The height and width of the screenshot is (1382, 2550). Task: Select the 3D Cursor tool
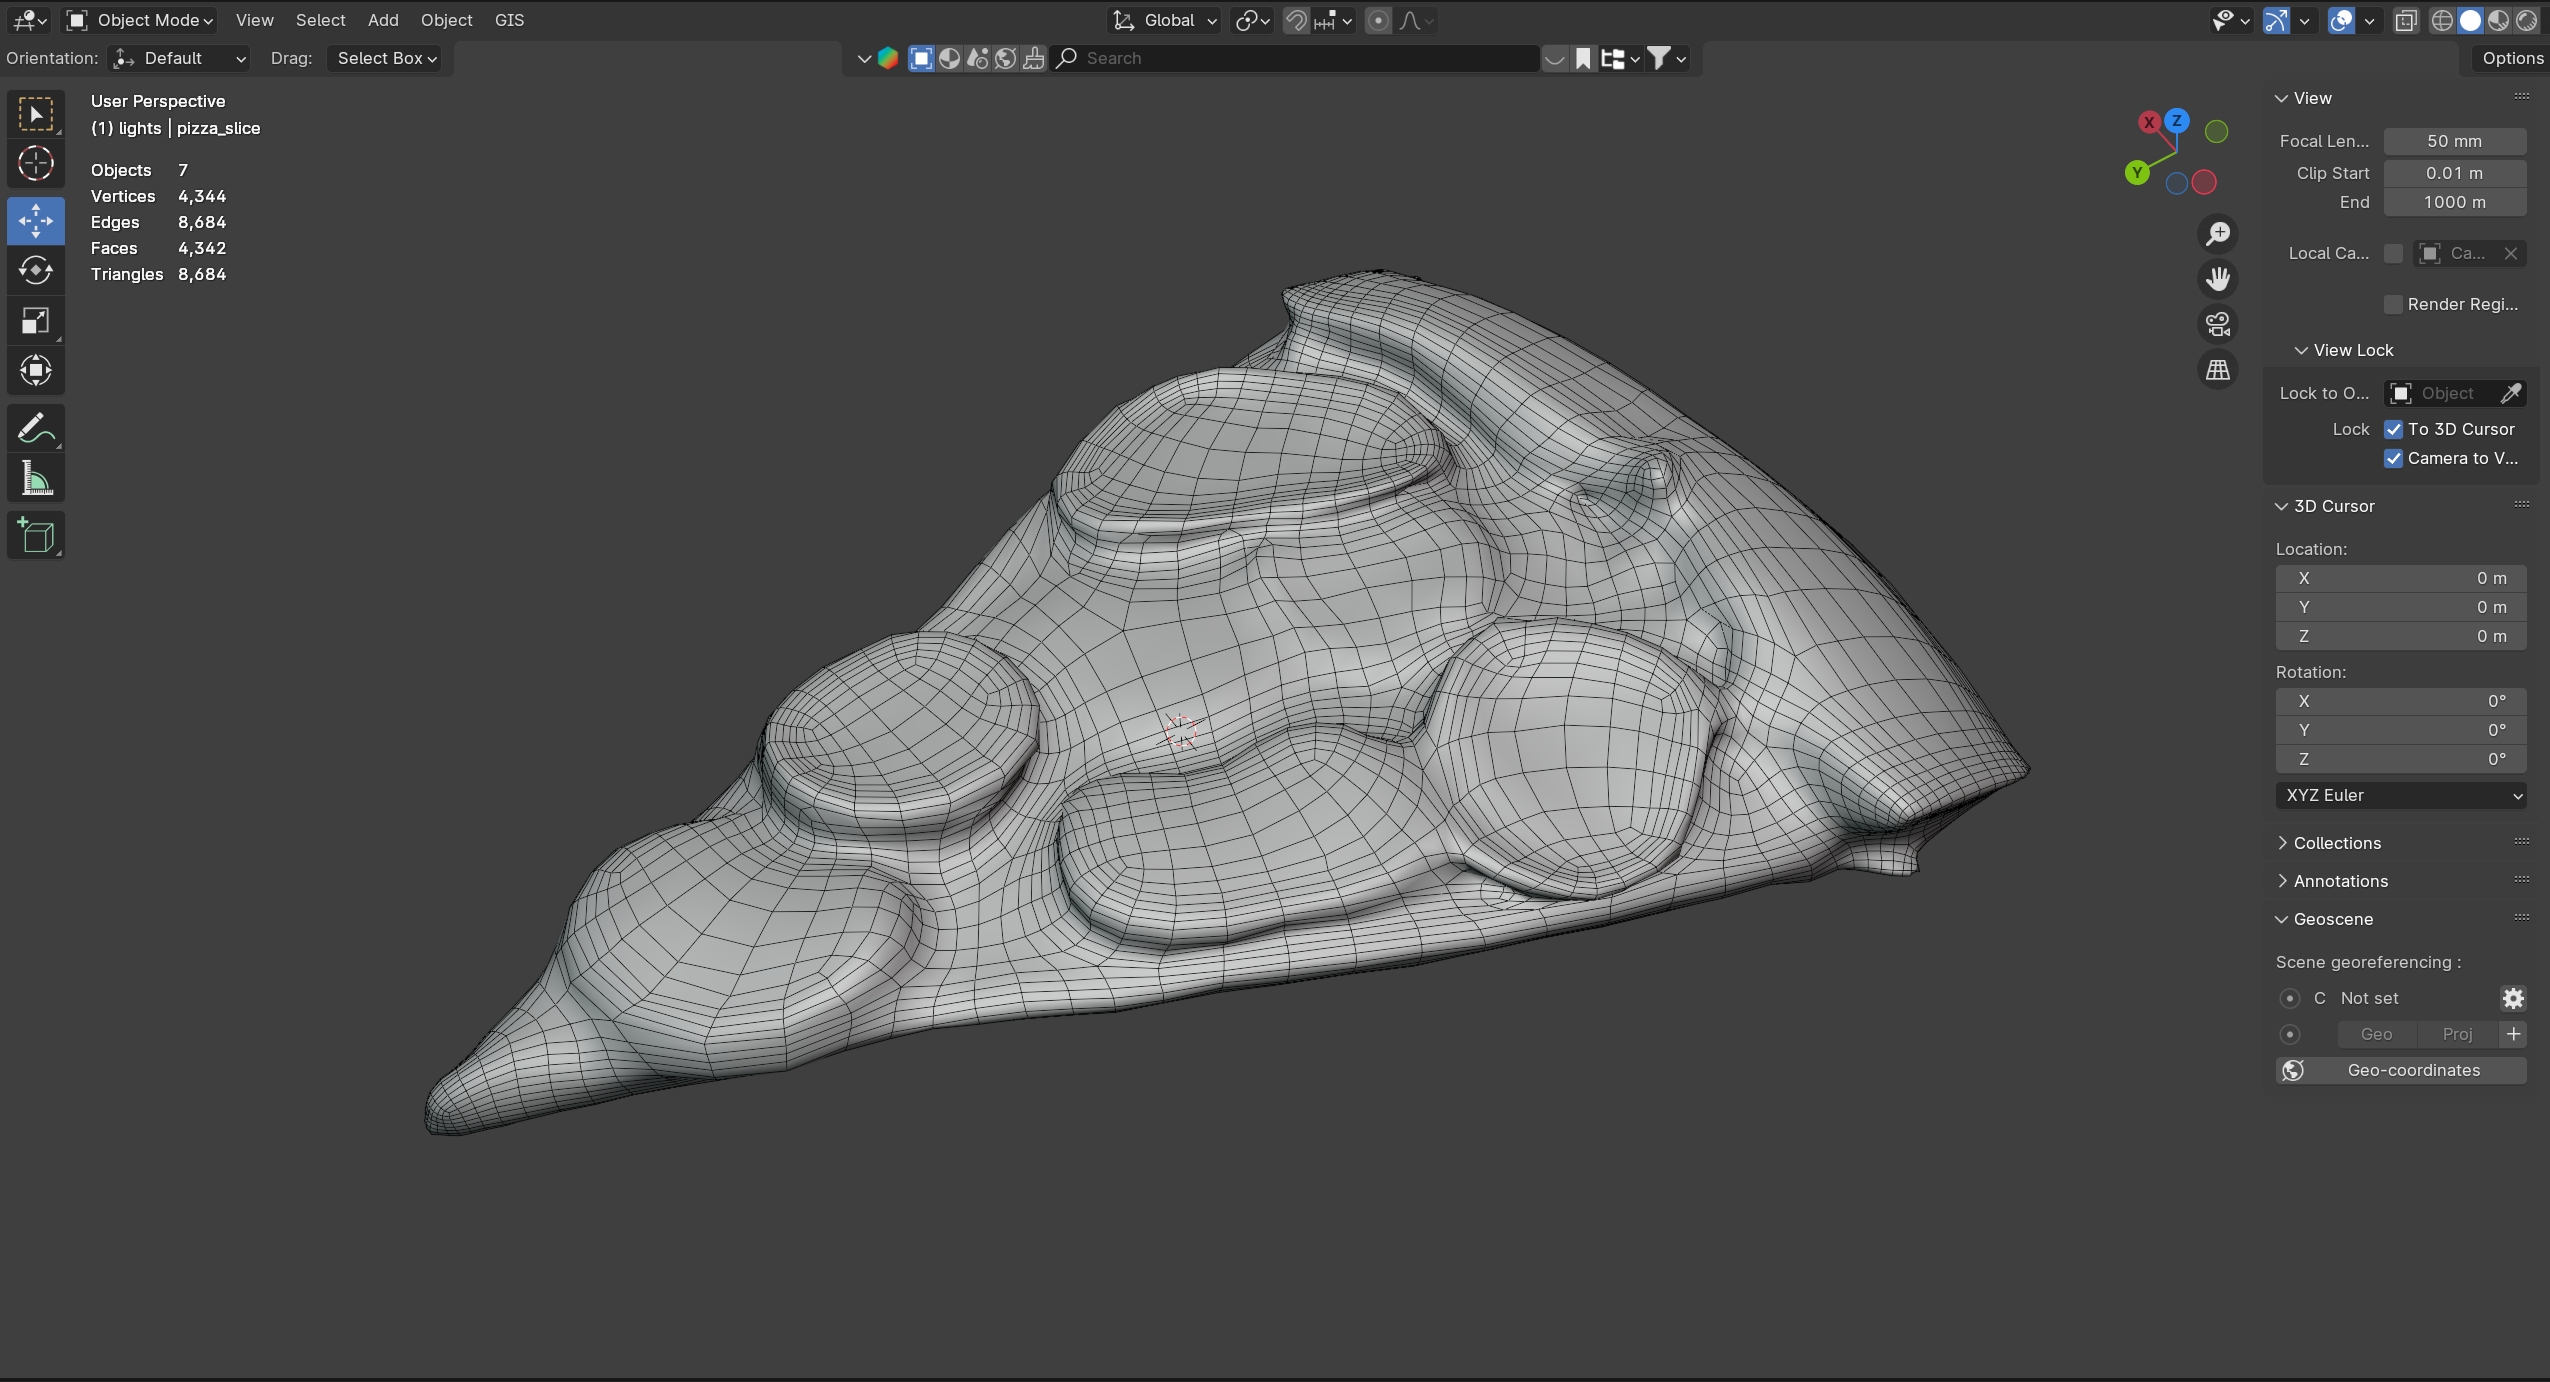pos(36,163)
